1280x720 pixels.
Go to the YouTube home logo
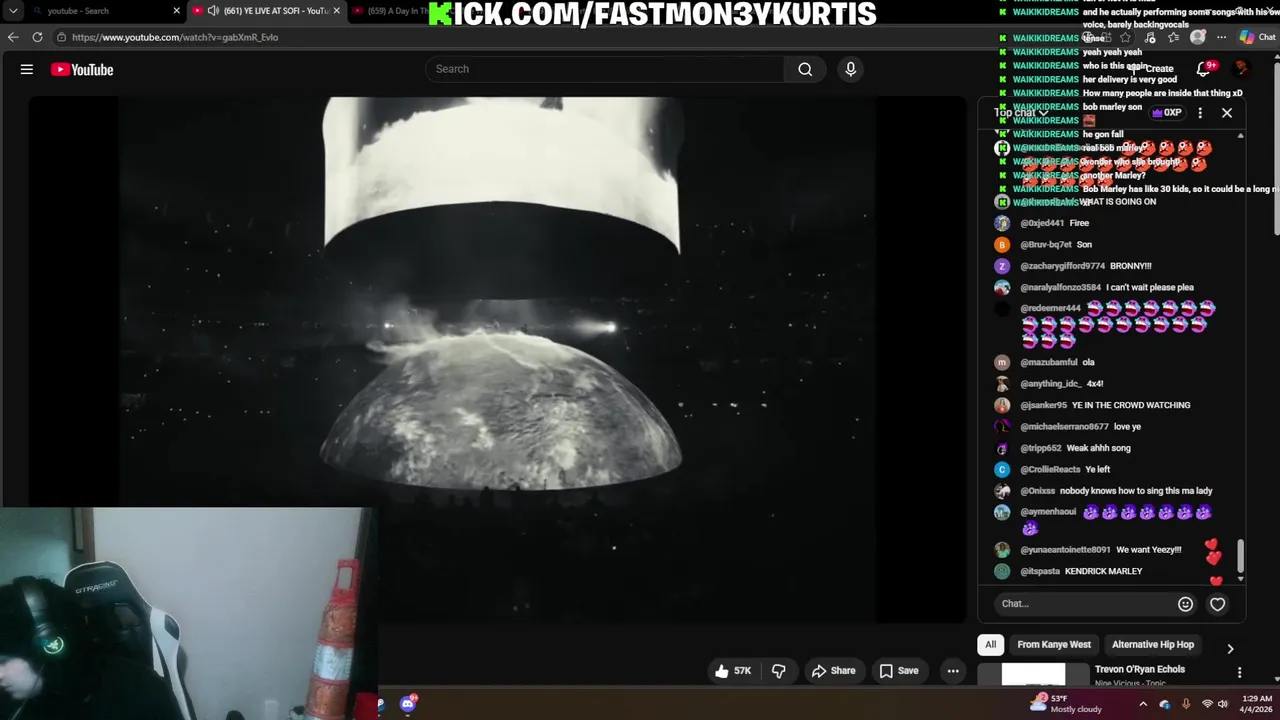(82, 69)
